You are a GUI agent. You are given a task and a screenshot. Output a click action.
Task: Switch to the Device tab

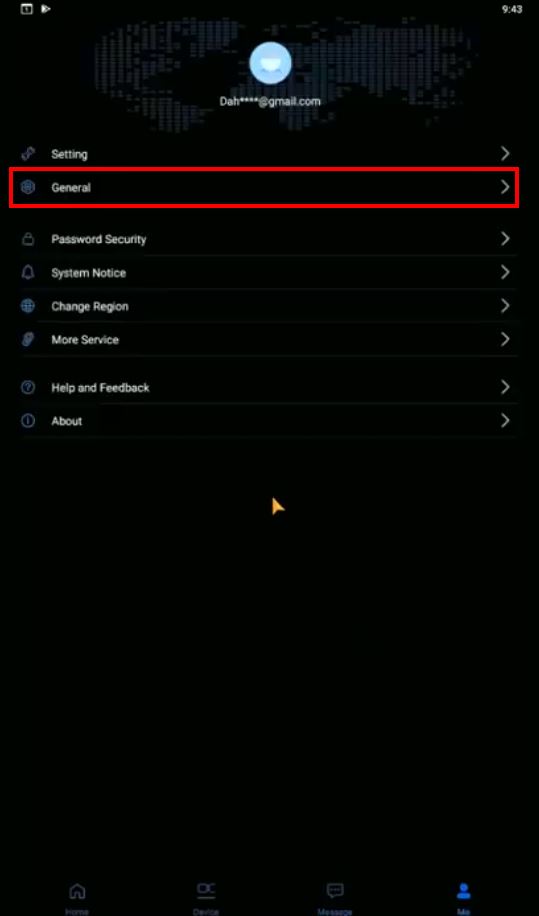[x=206, y=897]
